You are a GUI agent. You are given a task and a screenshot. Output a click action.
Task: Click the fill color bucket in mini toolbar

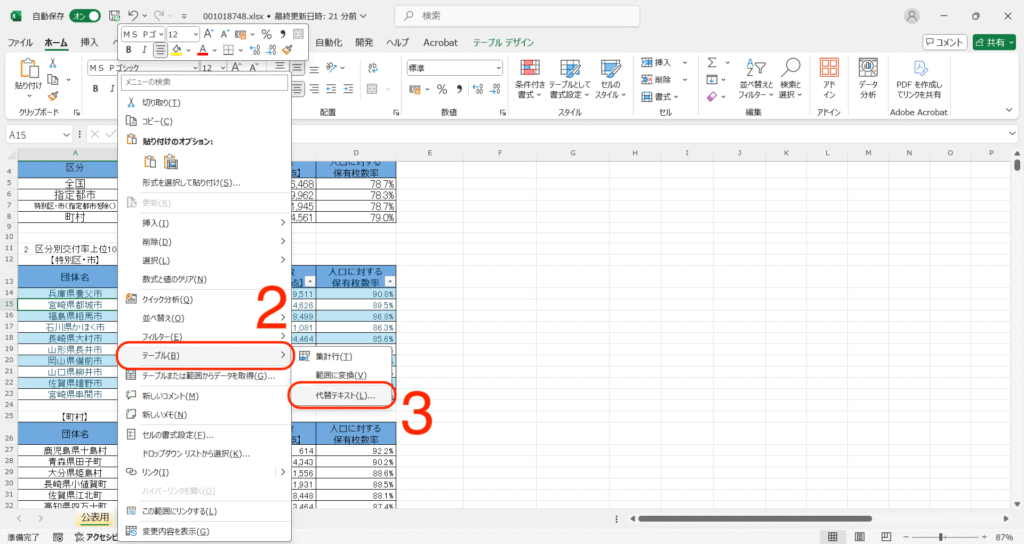point(176,50)
